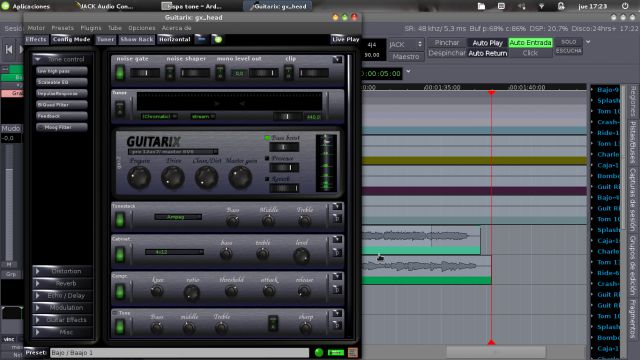Screen dimensions: 640x360
Task: Click the Master gain knob
Action: 240,178
